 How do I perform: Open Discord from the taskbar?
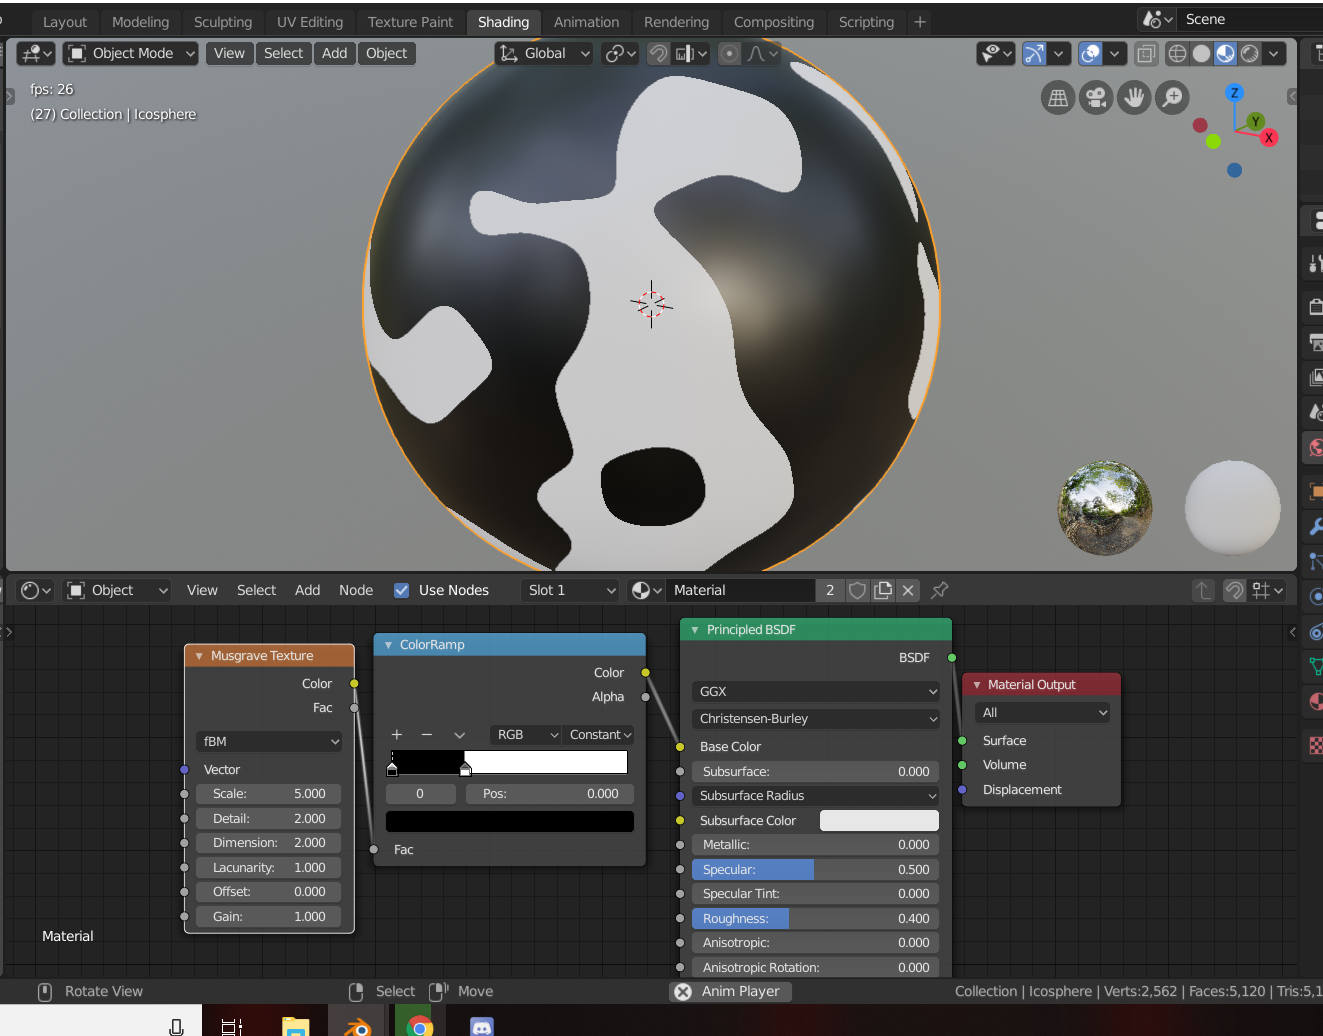(482, 1026)
